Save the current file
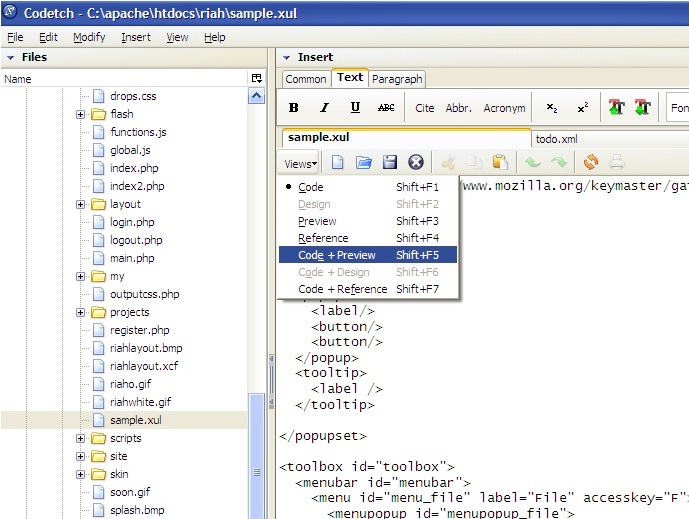 390,163
